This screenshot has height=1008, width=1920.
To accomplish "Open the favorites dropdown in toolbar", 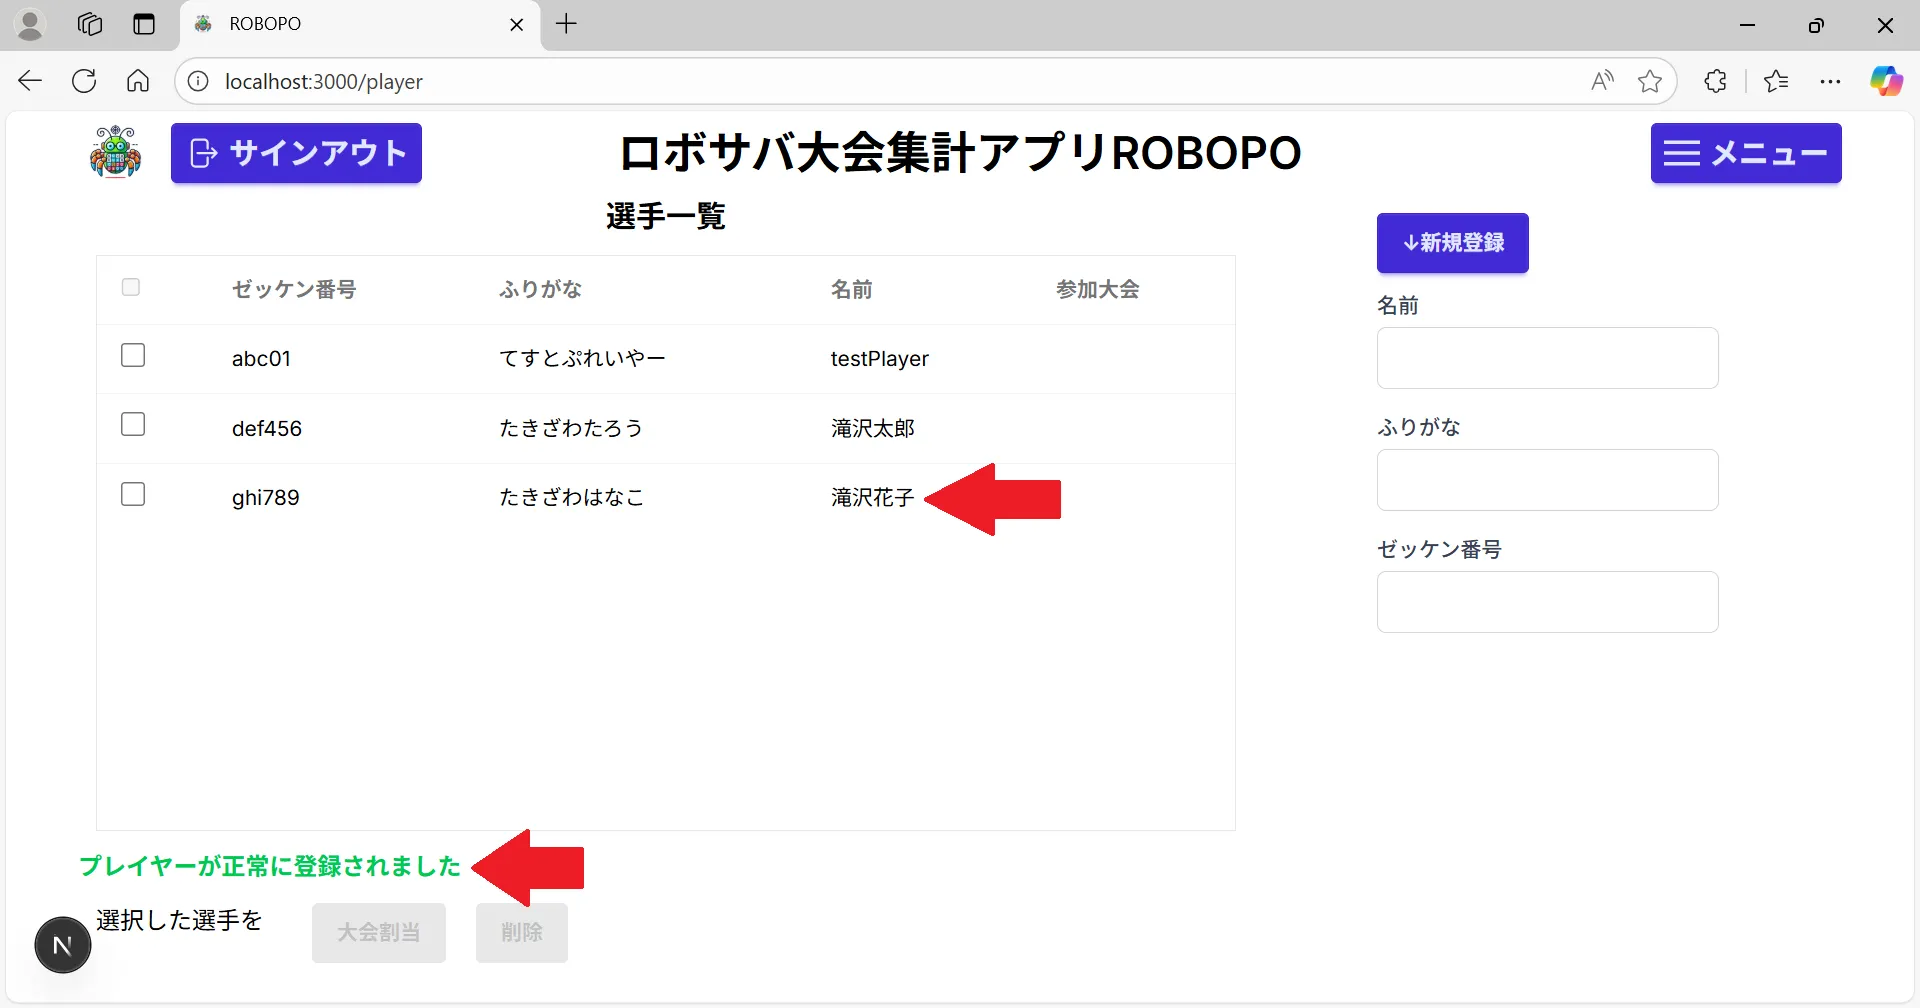I will 1777,81.
